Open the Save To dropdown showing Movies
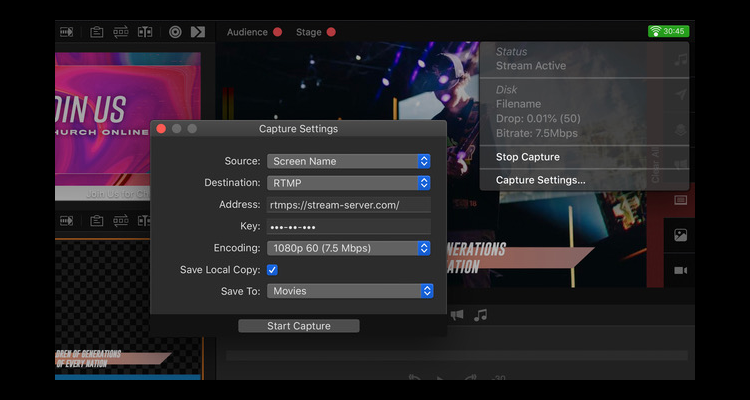Screen dimensions: 750x400 [350, 291]
